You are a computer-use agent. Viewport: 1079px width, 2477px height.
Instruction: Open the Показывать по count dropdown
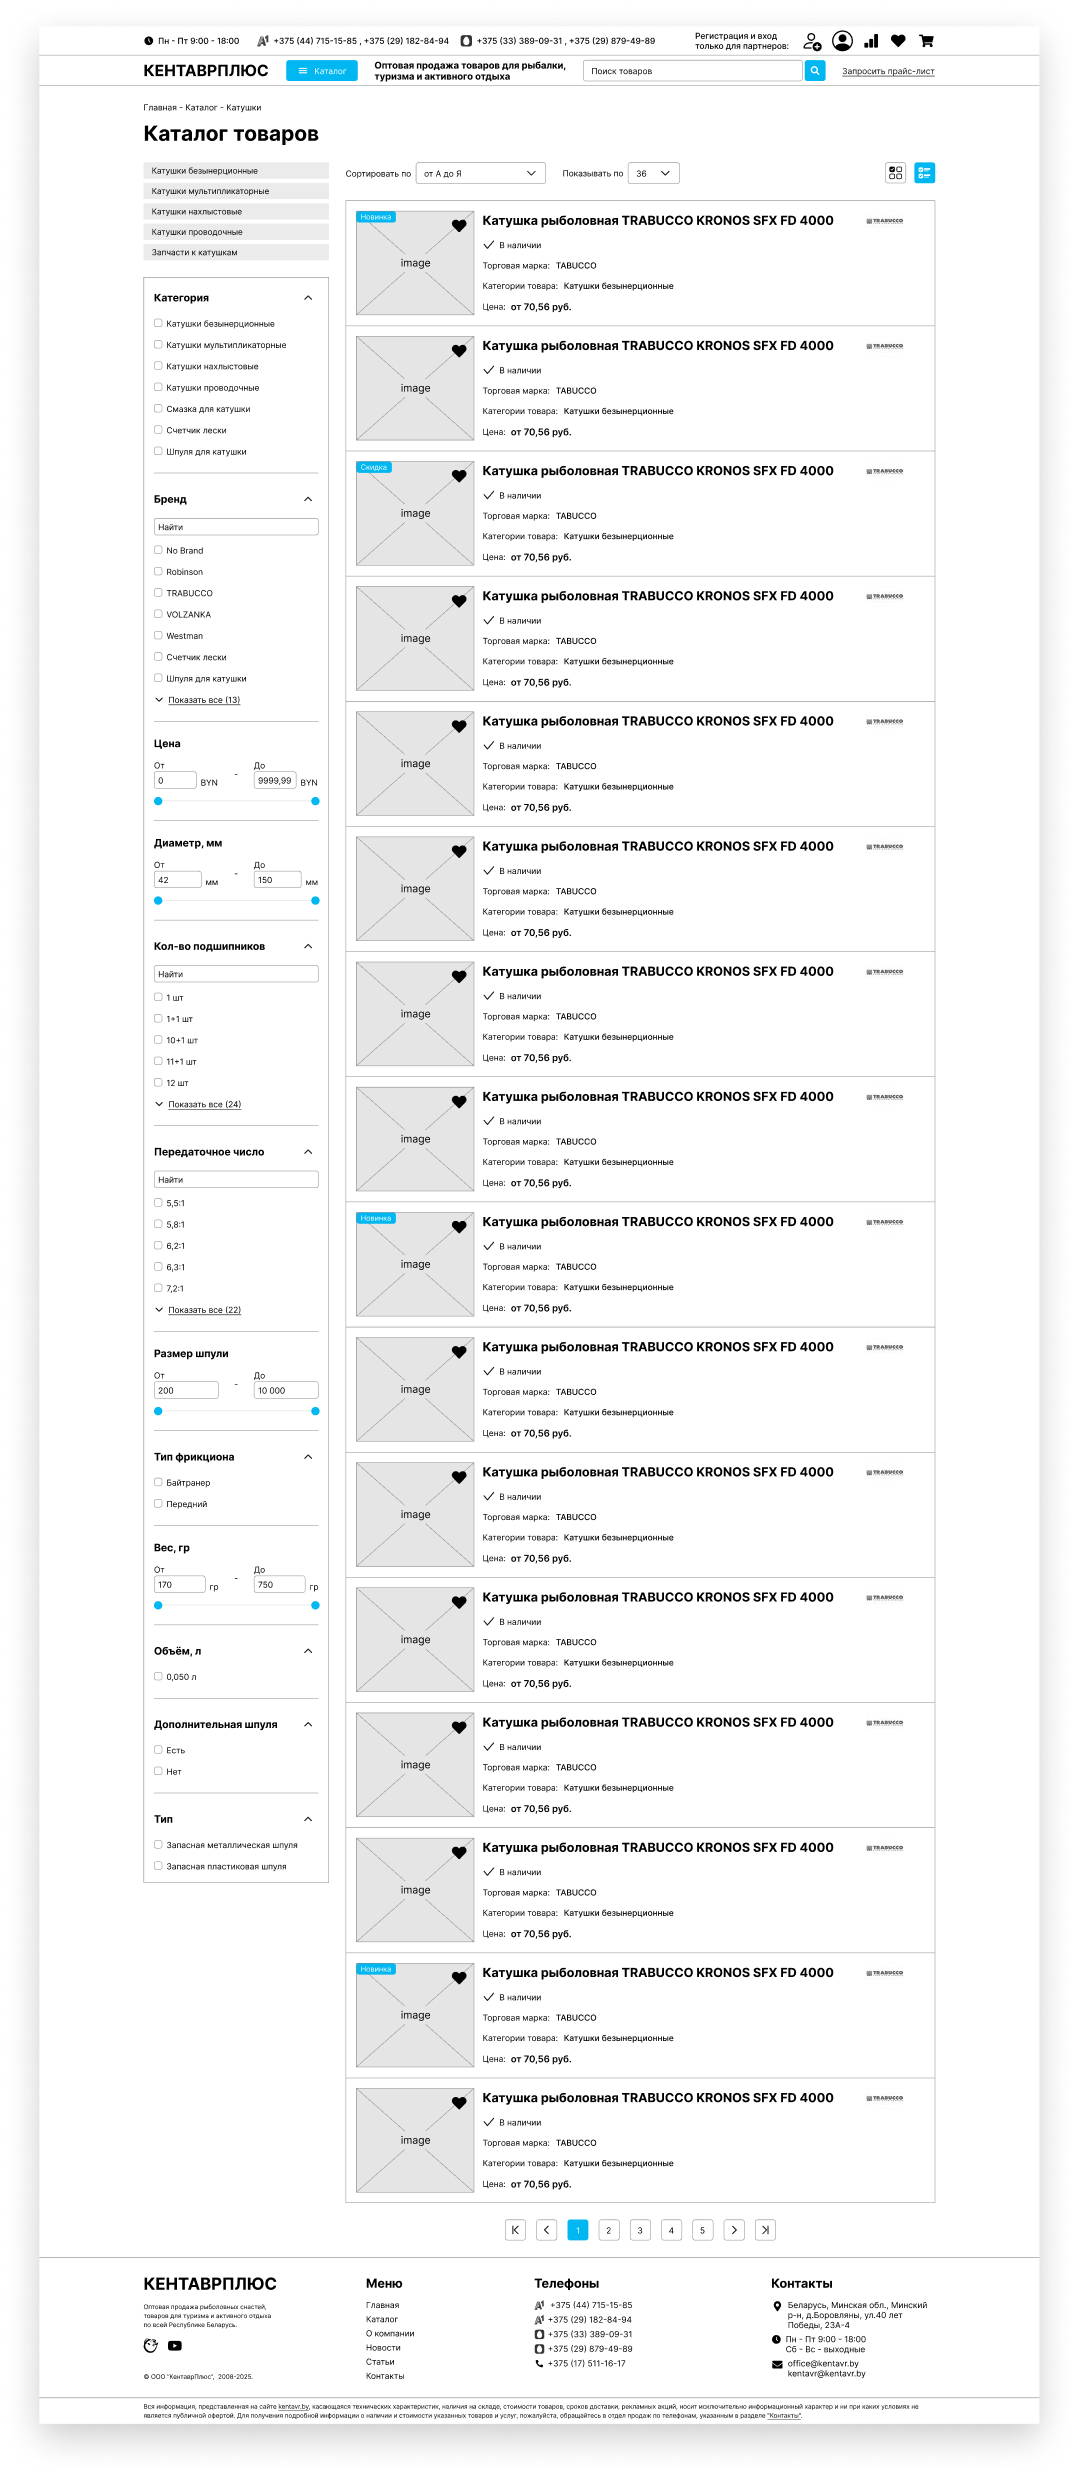[x=653, y=174]
